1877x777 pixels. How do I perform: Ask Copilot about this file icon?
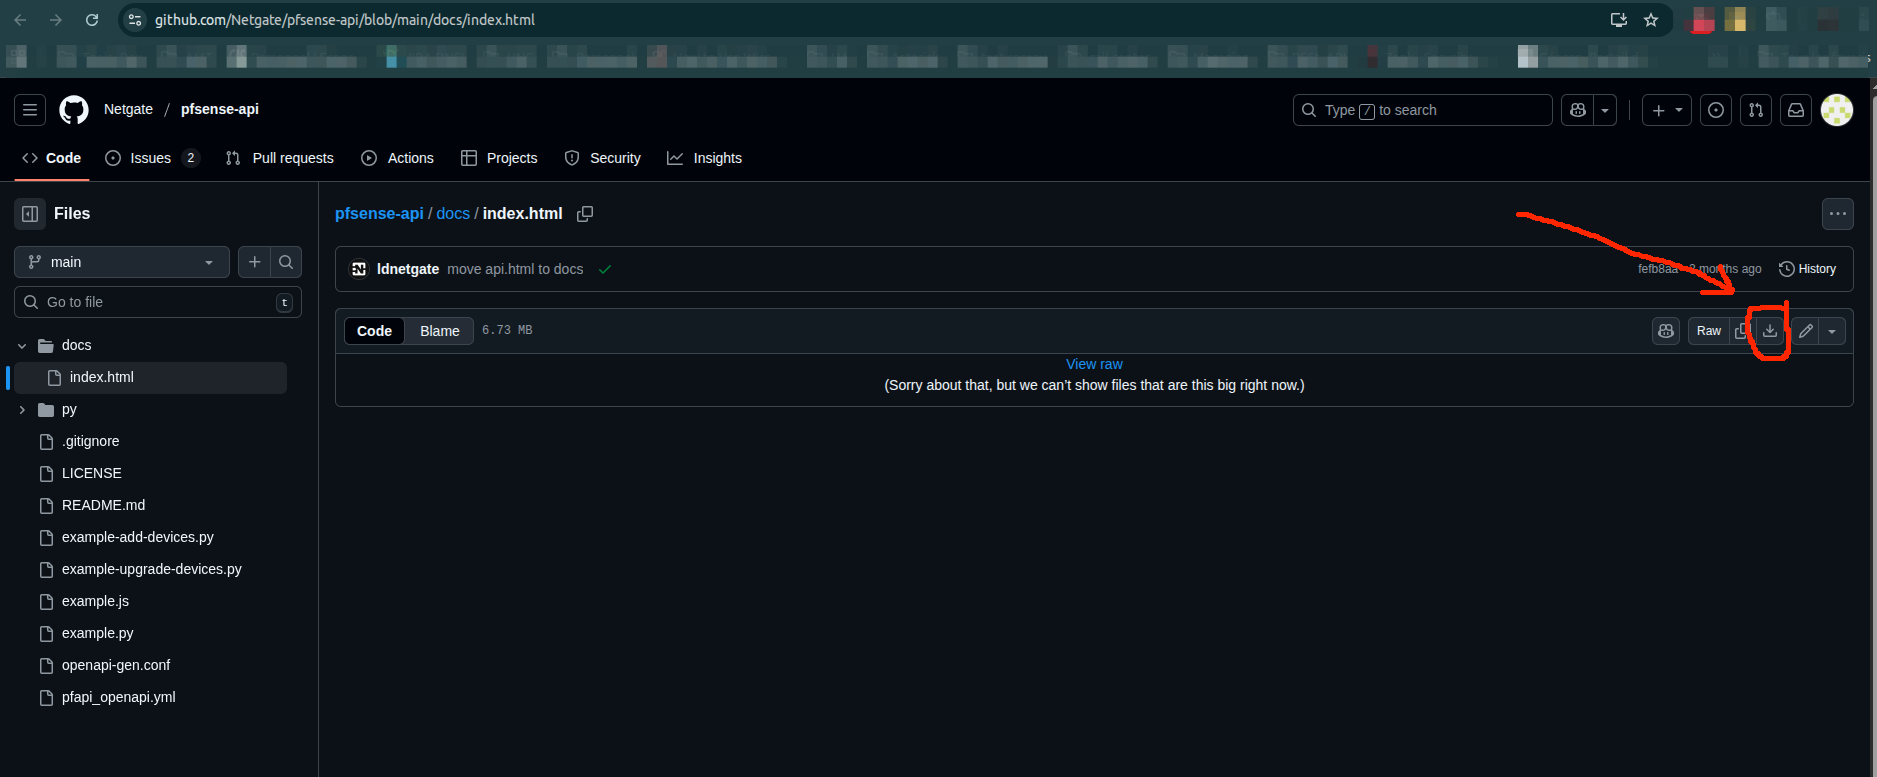click(x=1666, y=331)
